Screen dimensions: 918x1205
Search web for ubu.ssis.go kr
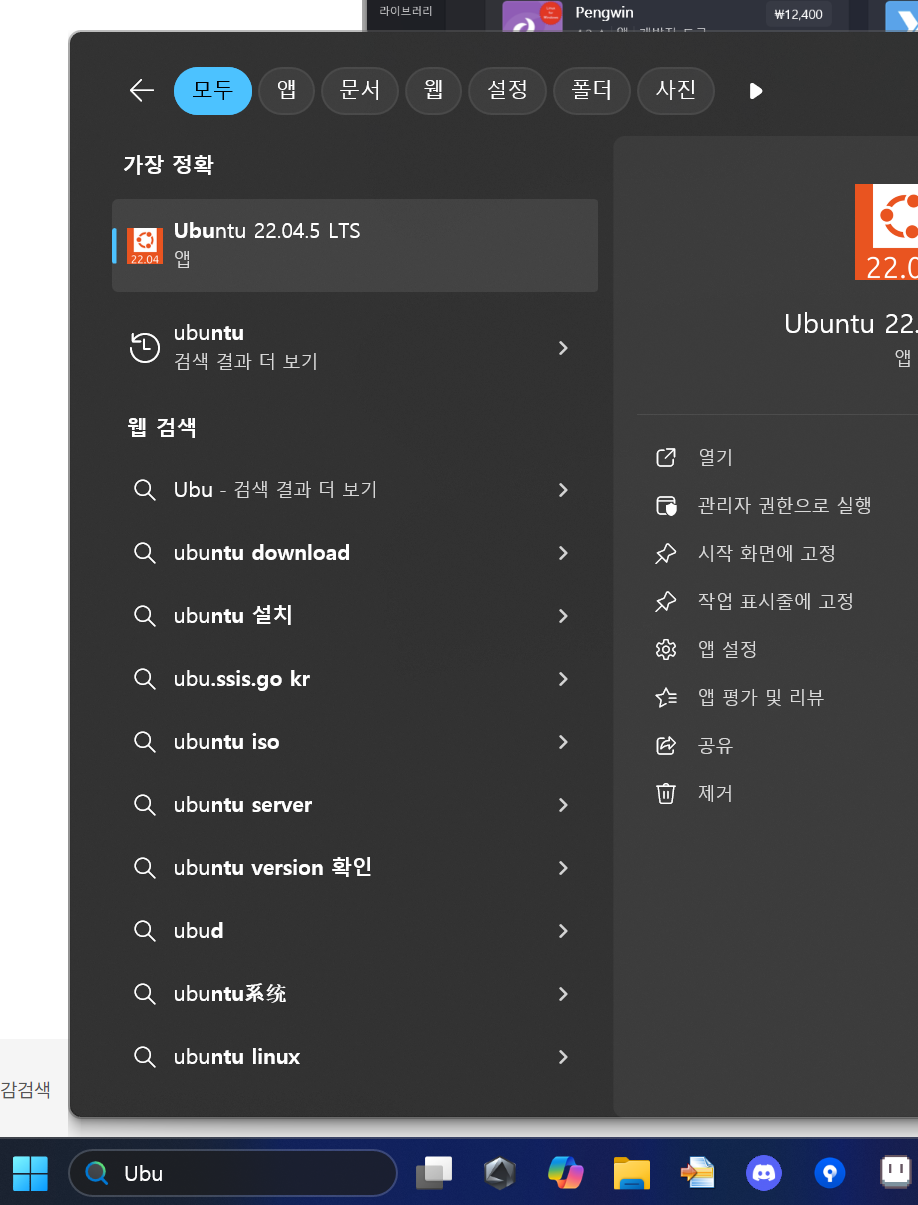click(355, 679)
